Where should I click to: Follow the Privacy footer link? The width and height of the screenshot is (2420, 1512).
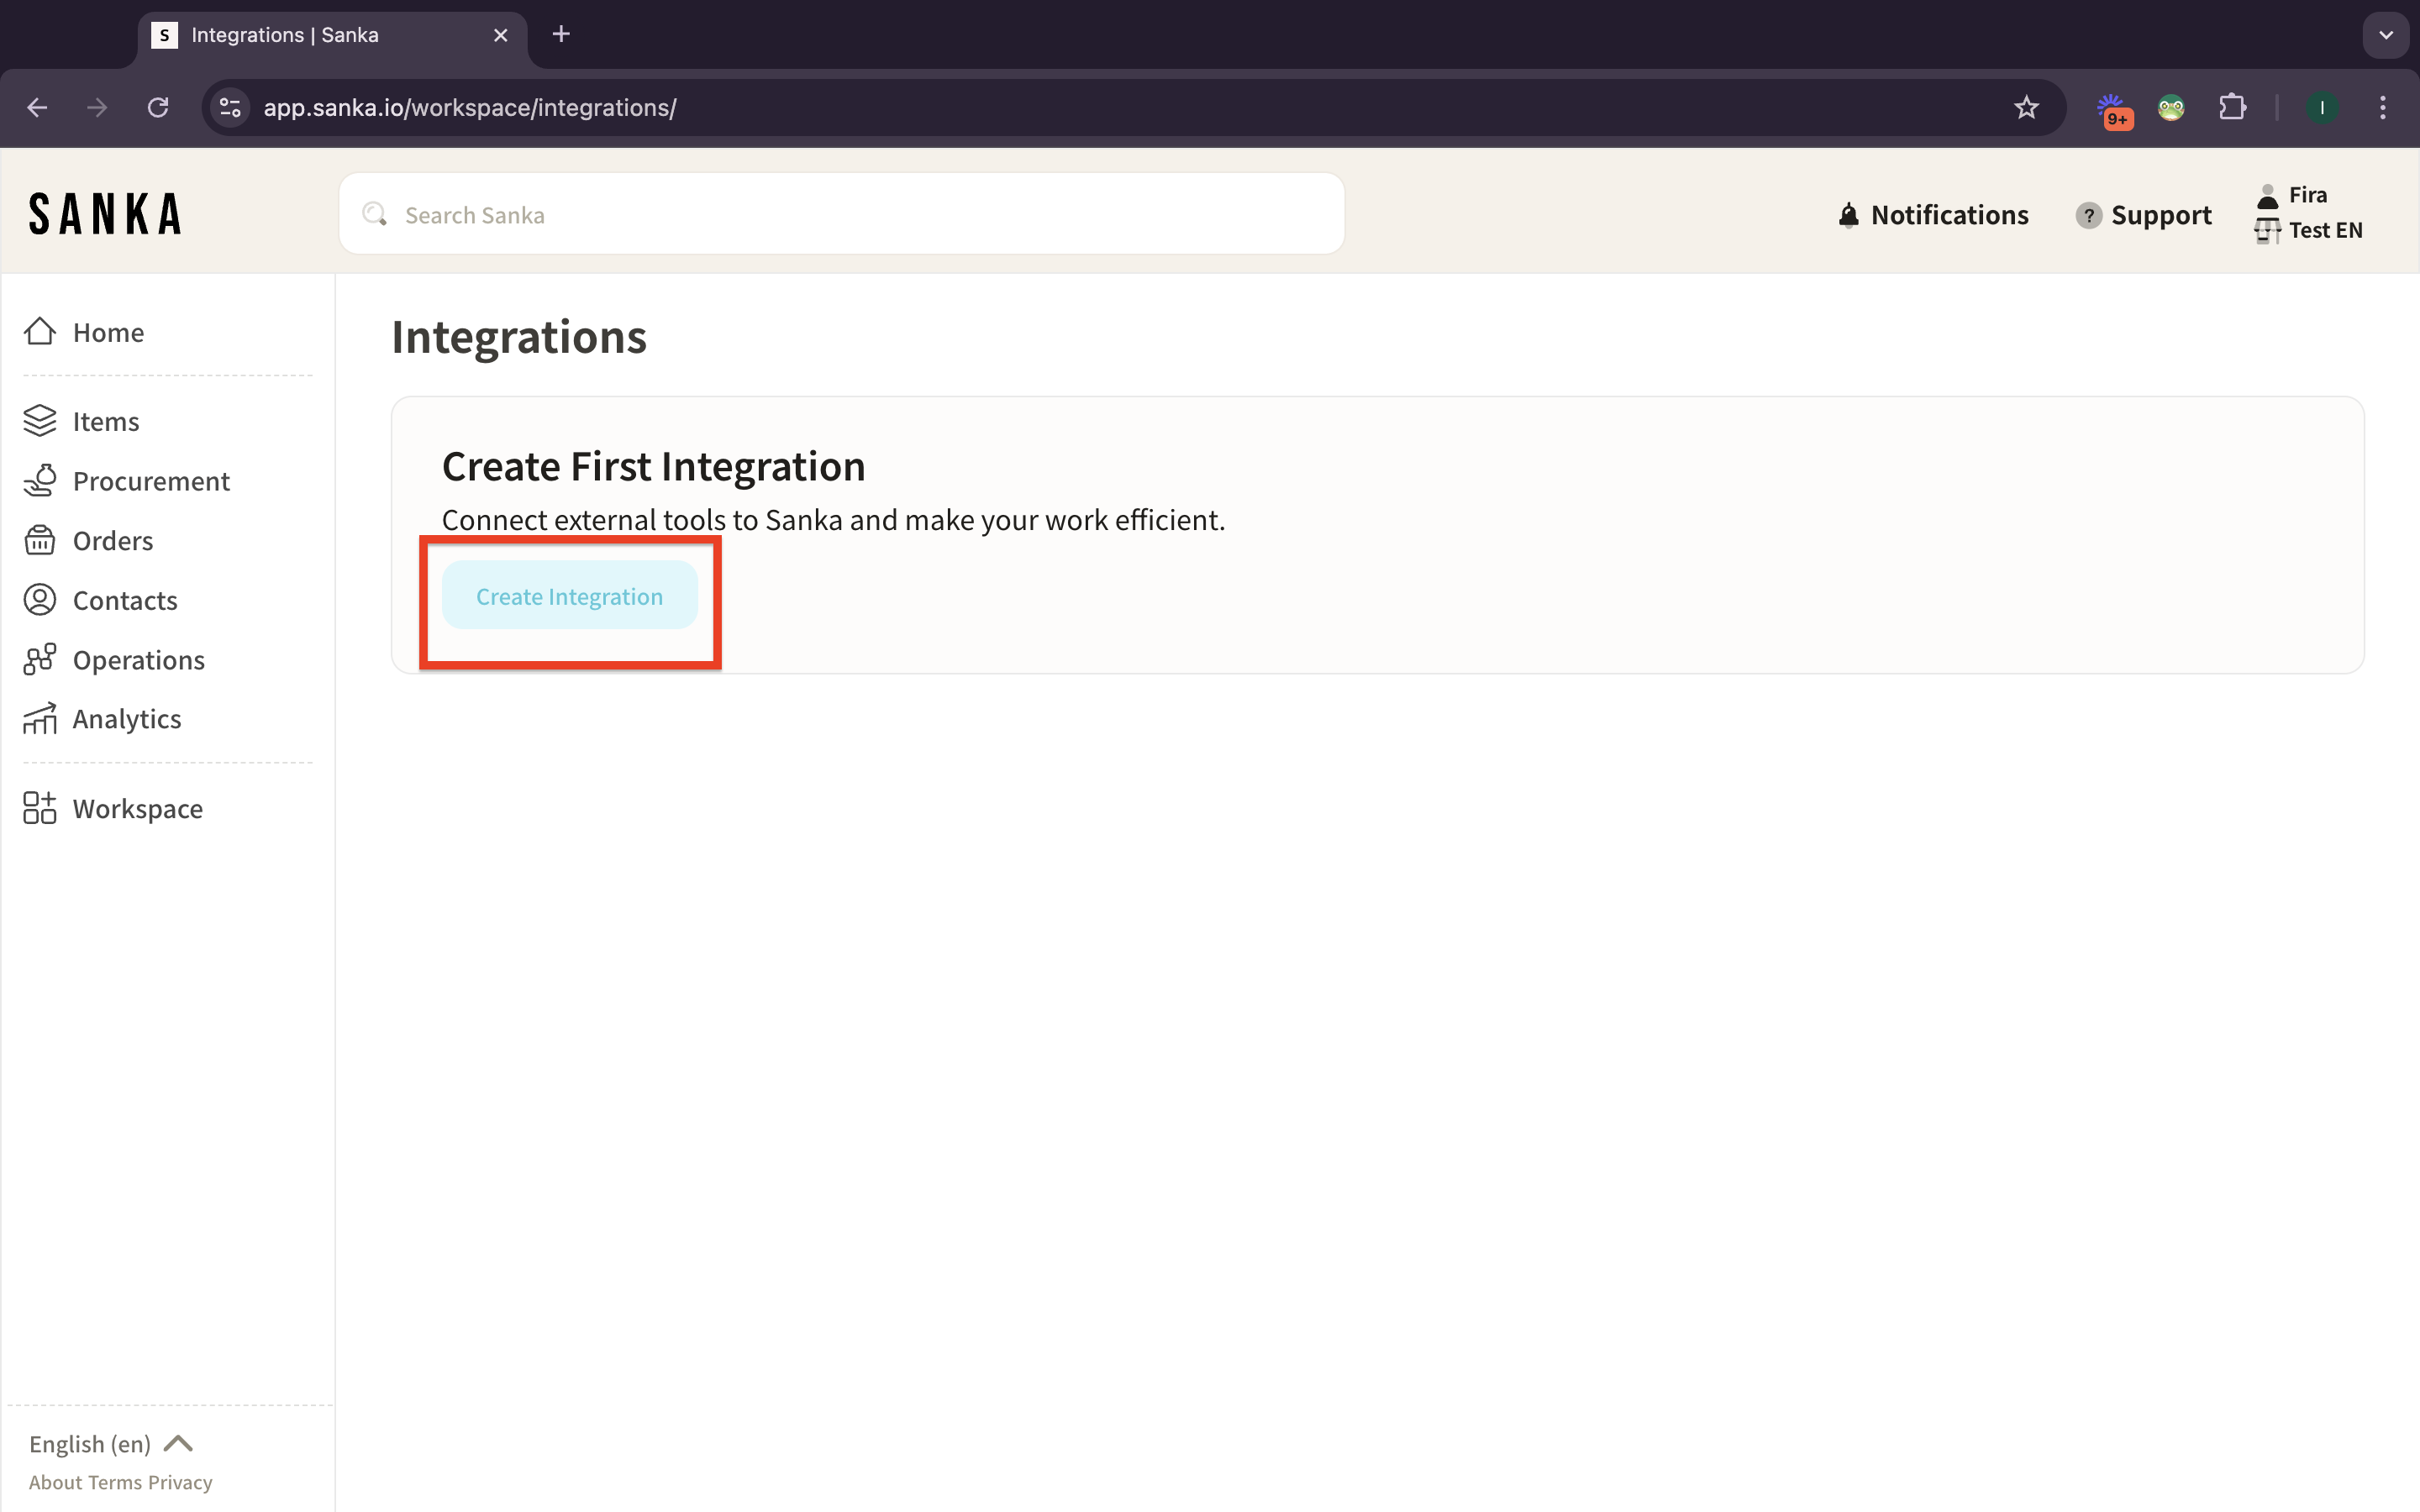tap(180, 1482)
